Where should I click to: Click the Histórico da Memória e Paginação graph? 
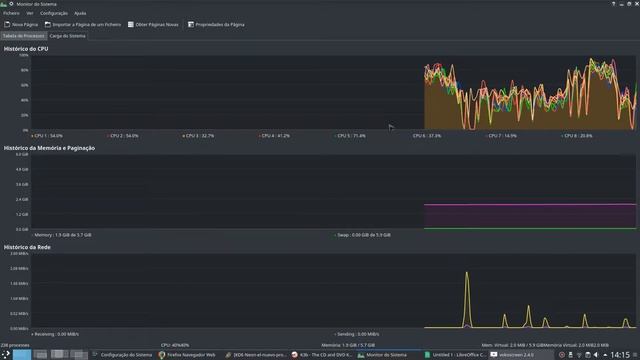click(x=333, y=191)
